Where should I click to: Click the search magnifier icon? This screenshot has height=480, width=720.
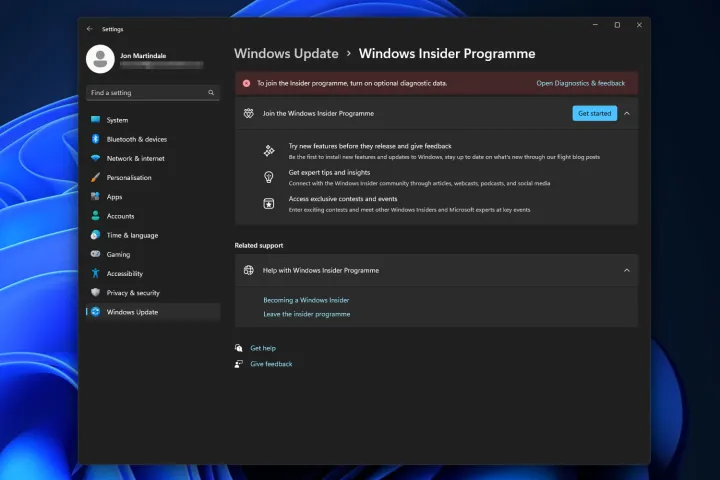click(211, 93)
